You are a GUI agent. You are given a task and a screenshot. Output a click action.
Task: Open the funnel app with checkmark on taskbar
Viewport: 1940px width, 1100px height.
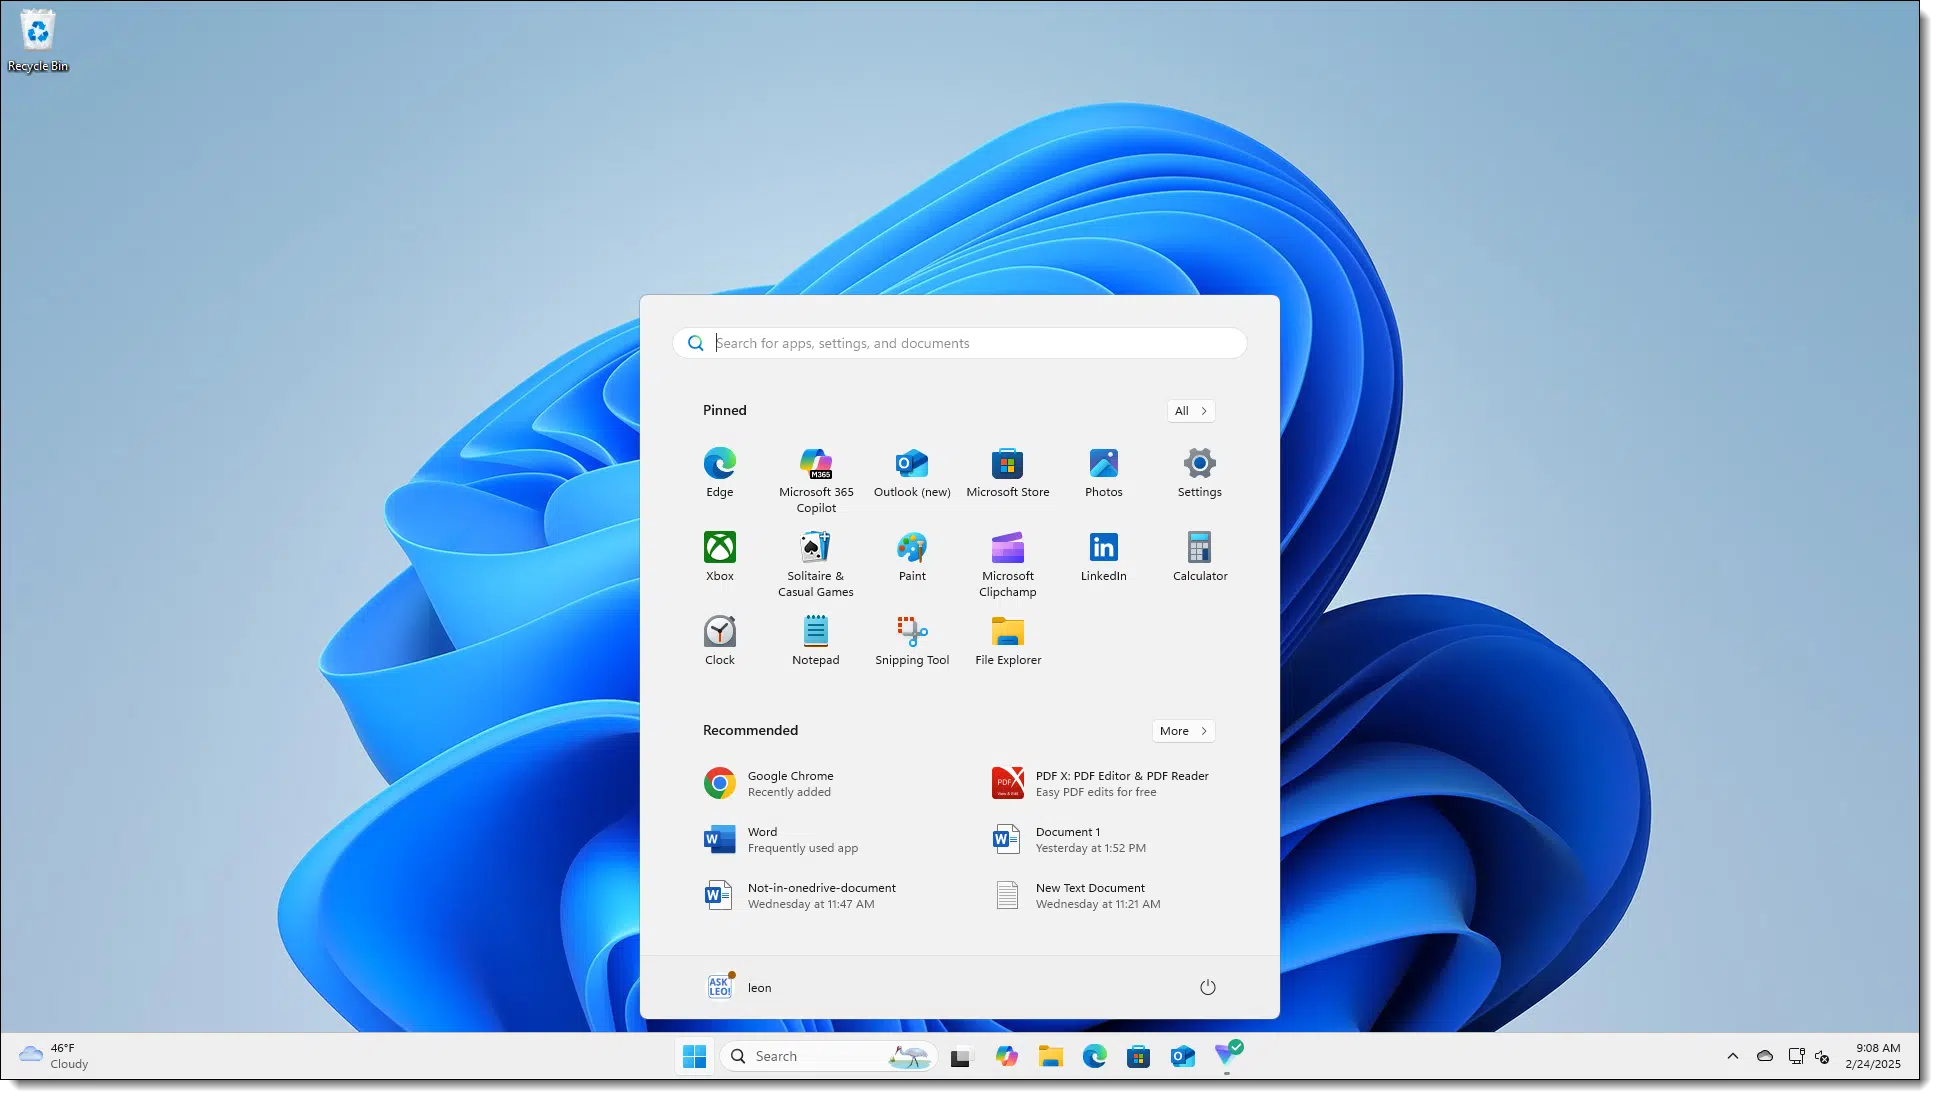[x=1227, y=1055]
